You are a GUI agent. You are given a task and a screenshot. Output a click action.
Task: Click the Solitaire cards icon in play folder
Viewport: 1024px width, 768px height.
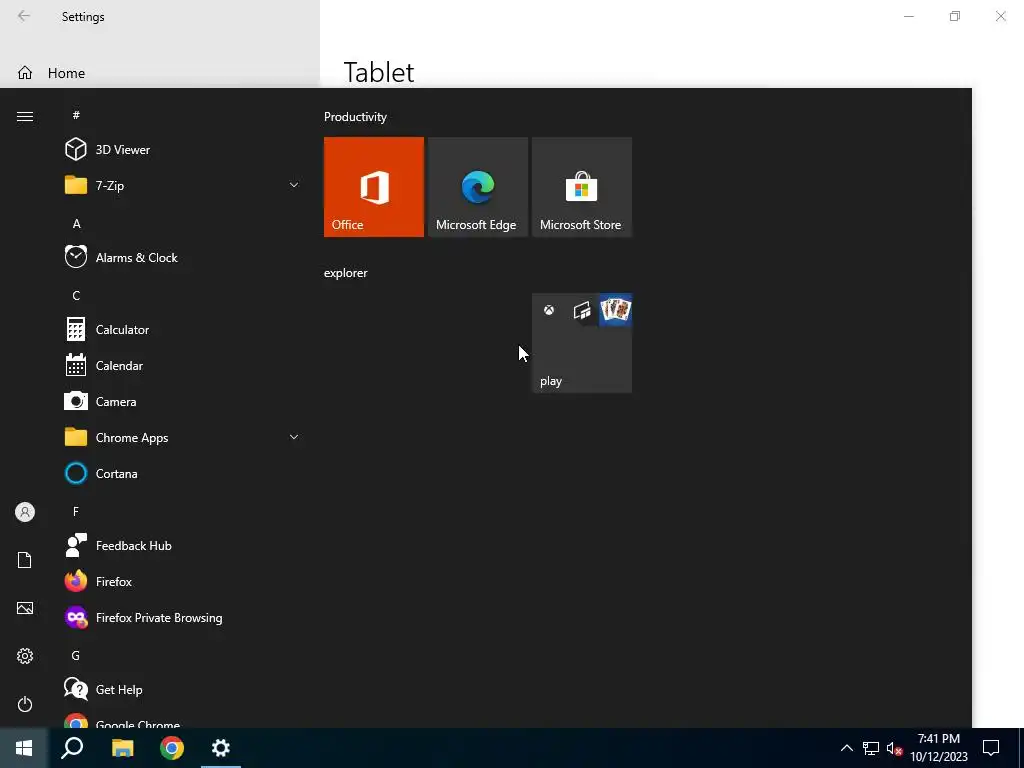pos(615,310)
